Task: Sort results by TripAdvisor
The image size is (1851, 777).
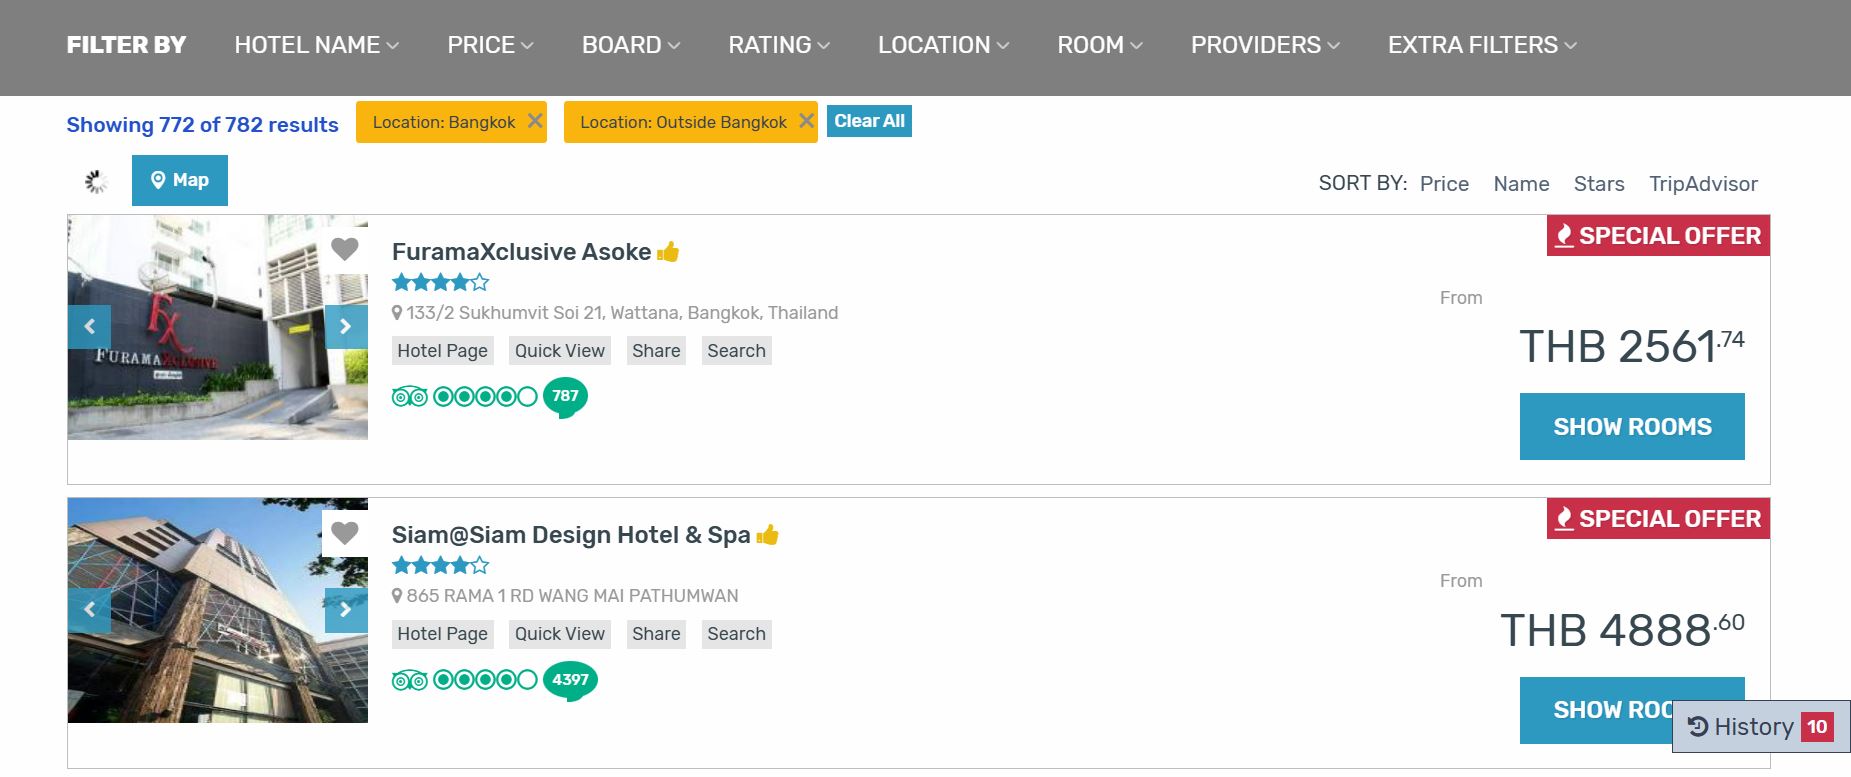Action: pos(1703,184)
